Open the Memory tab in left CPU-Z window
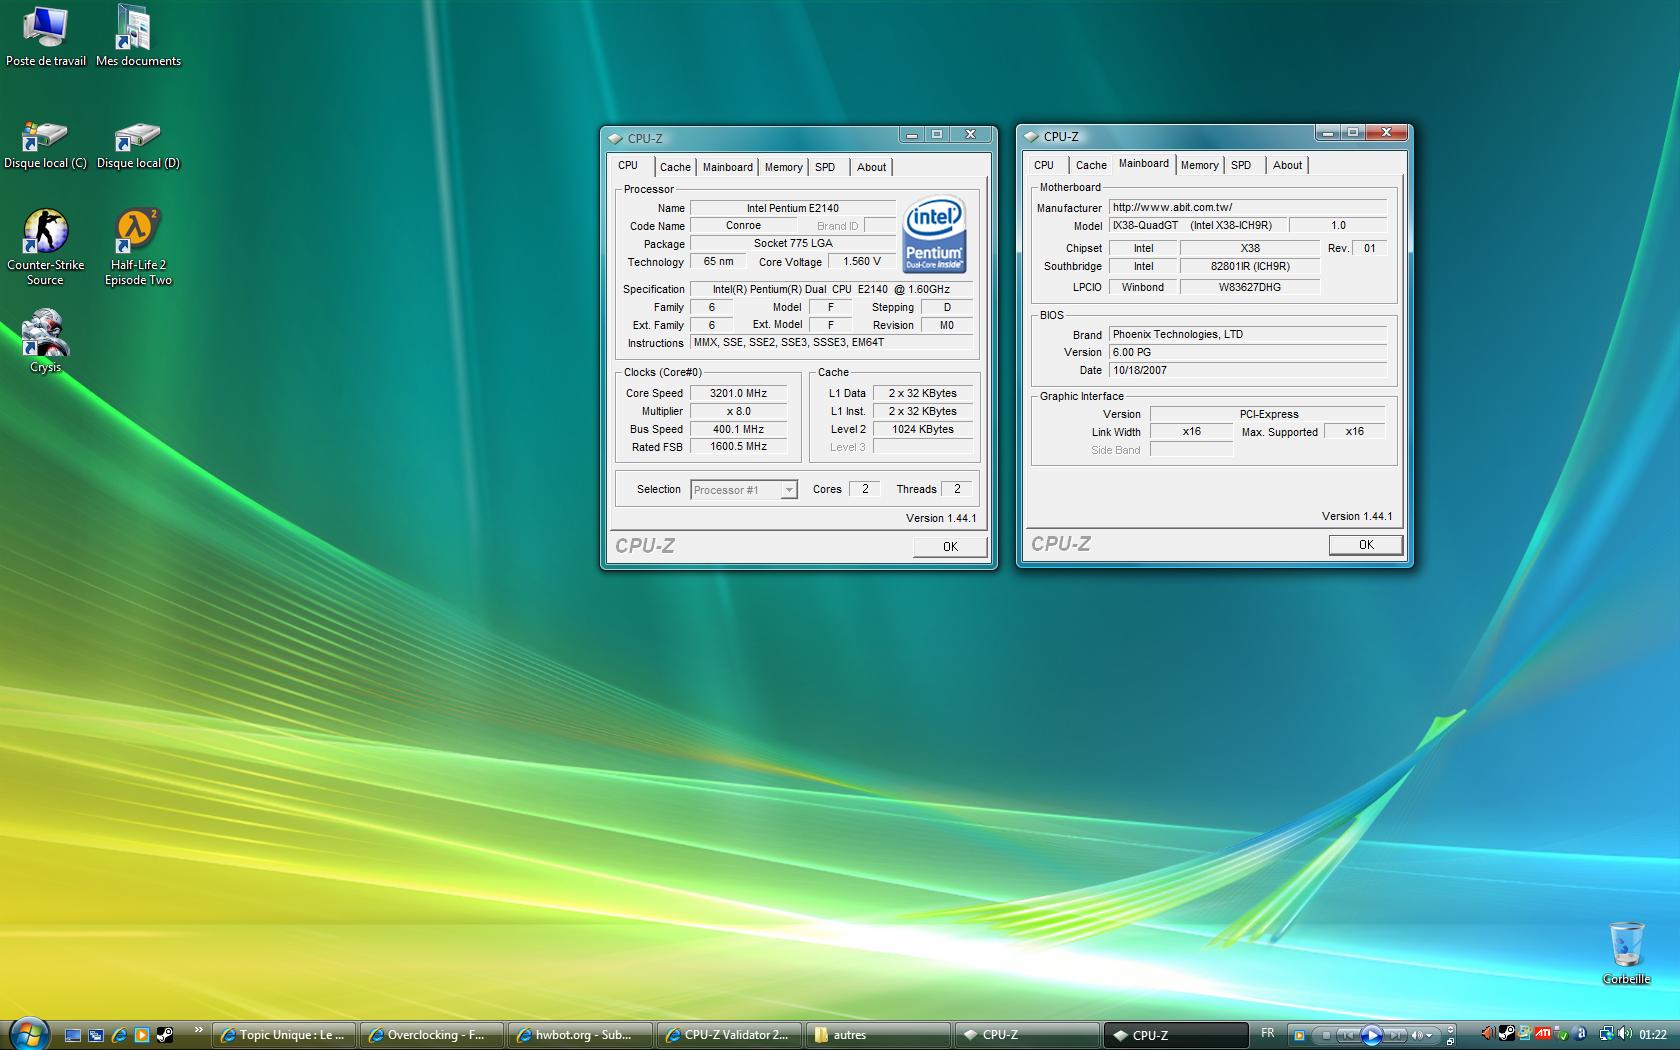 click(783, 167)
